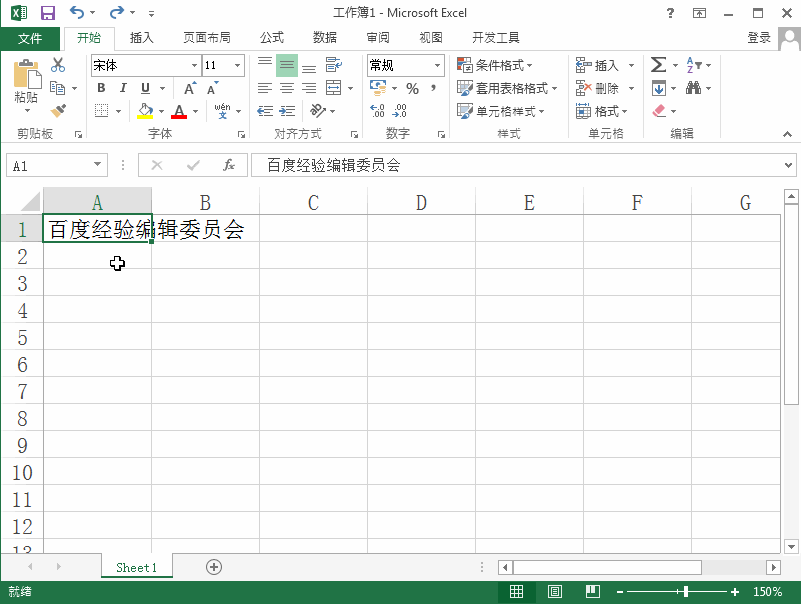The height and width of the screenshot is (604, 801).
Task: Expand the Name Box A1 dropdown
Action: point(97,165)
